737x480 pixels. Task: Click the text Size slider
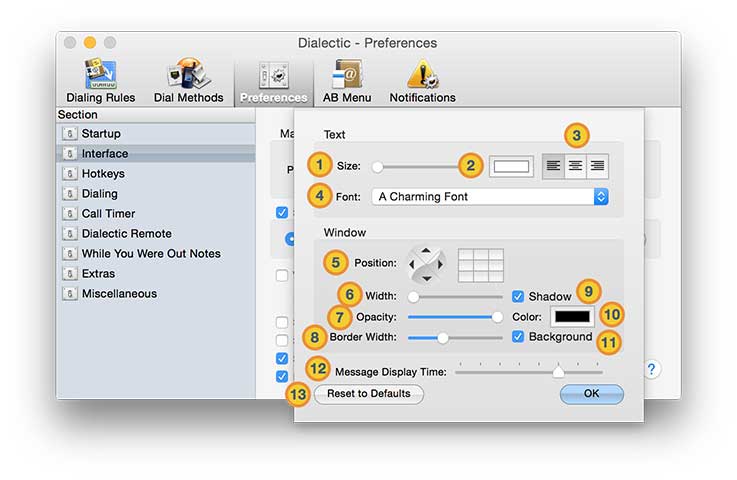[x=416, y=167]
